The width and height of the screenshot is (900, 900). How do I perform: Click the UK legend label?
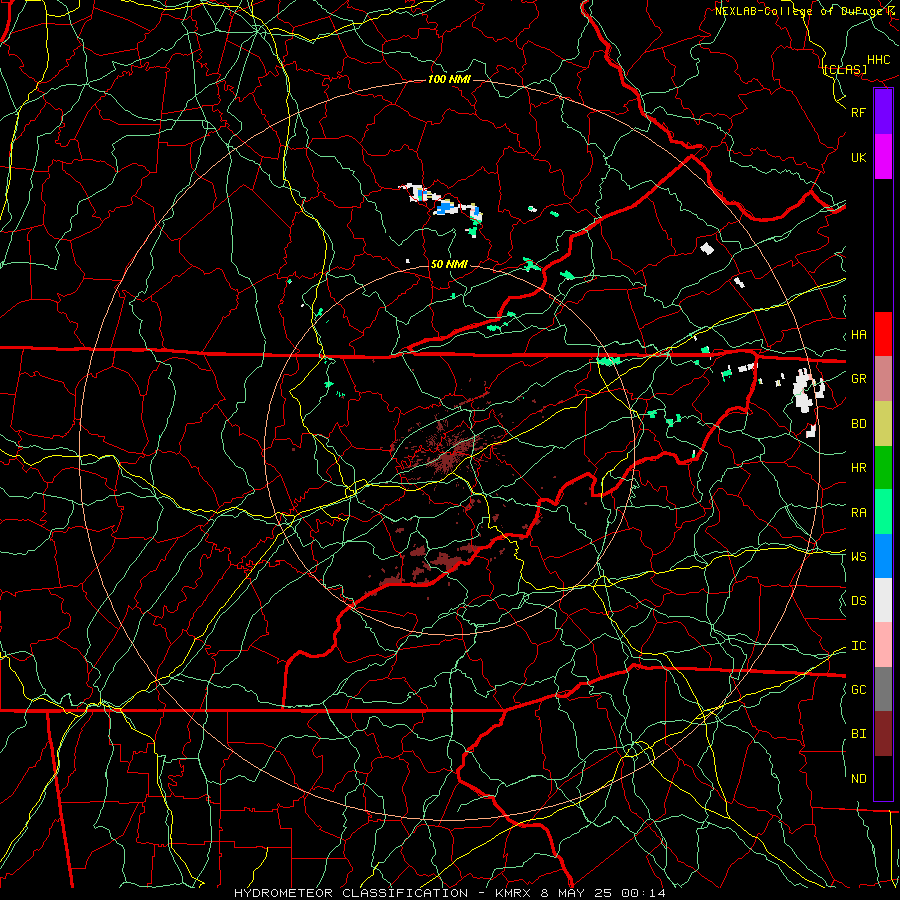pyautogui.click(x=859, y=158)
